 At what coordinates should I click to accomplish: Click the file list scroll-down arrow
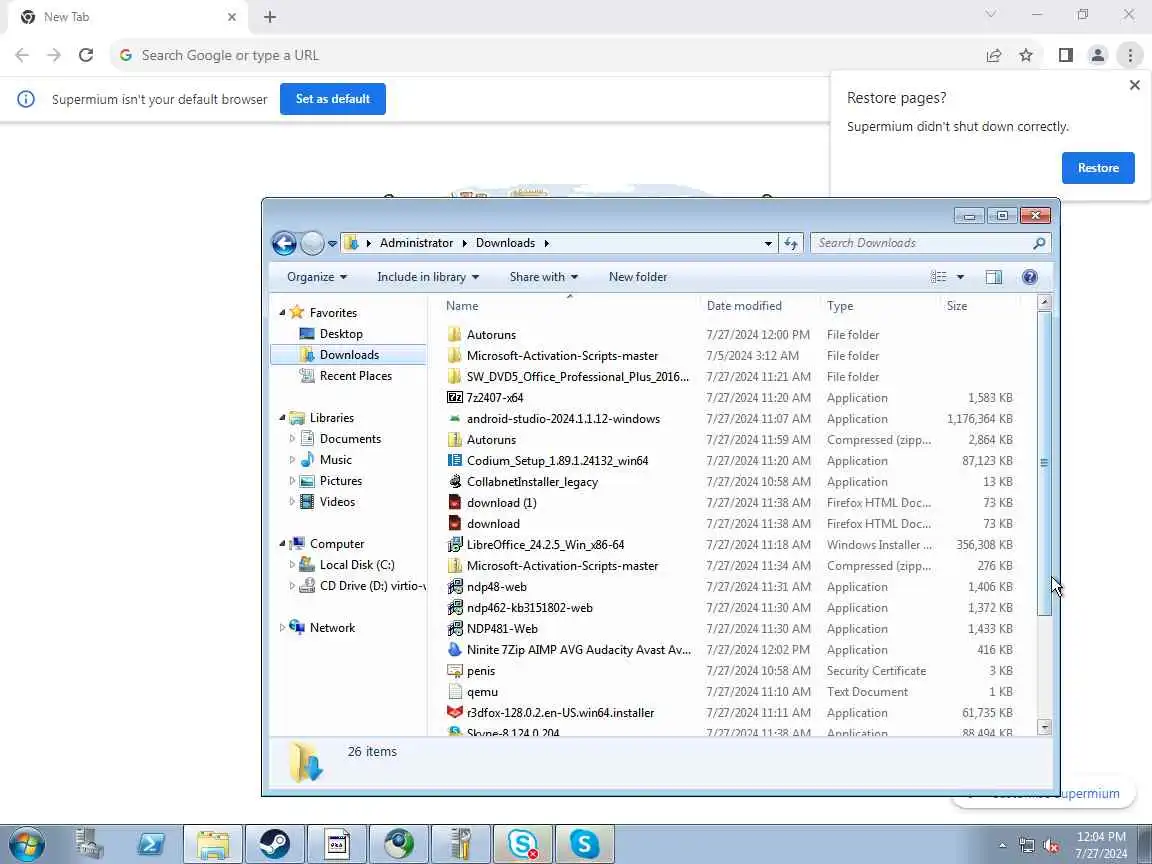(1044, 727)
